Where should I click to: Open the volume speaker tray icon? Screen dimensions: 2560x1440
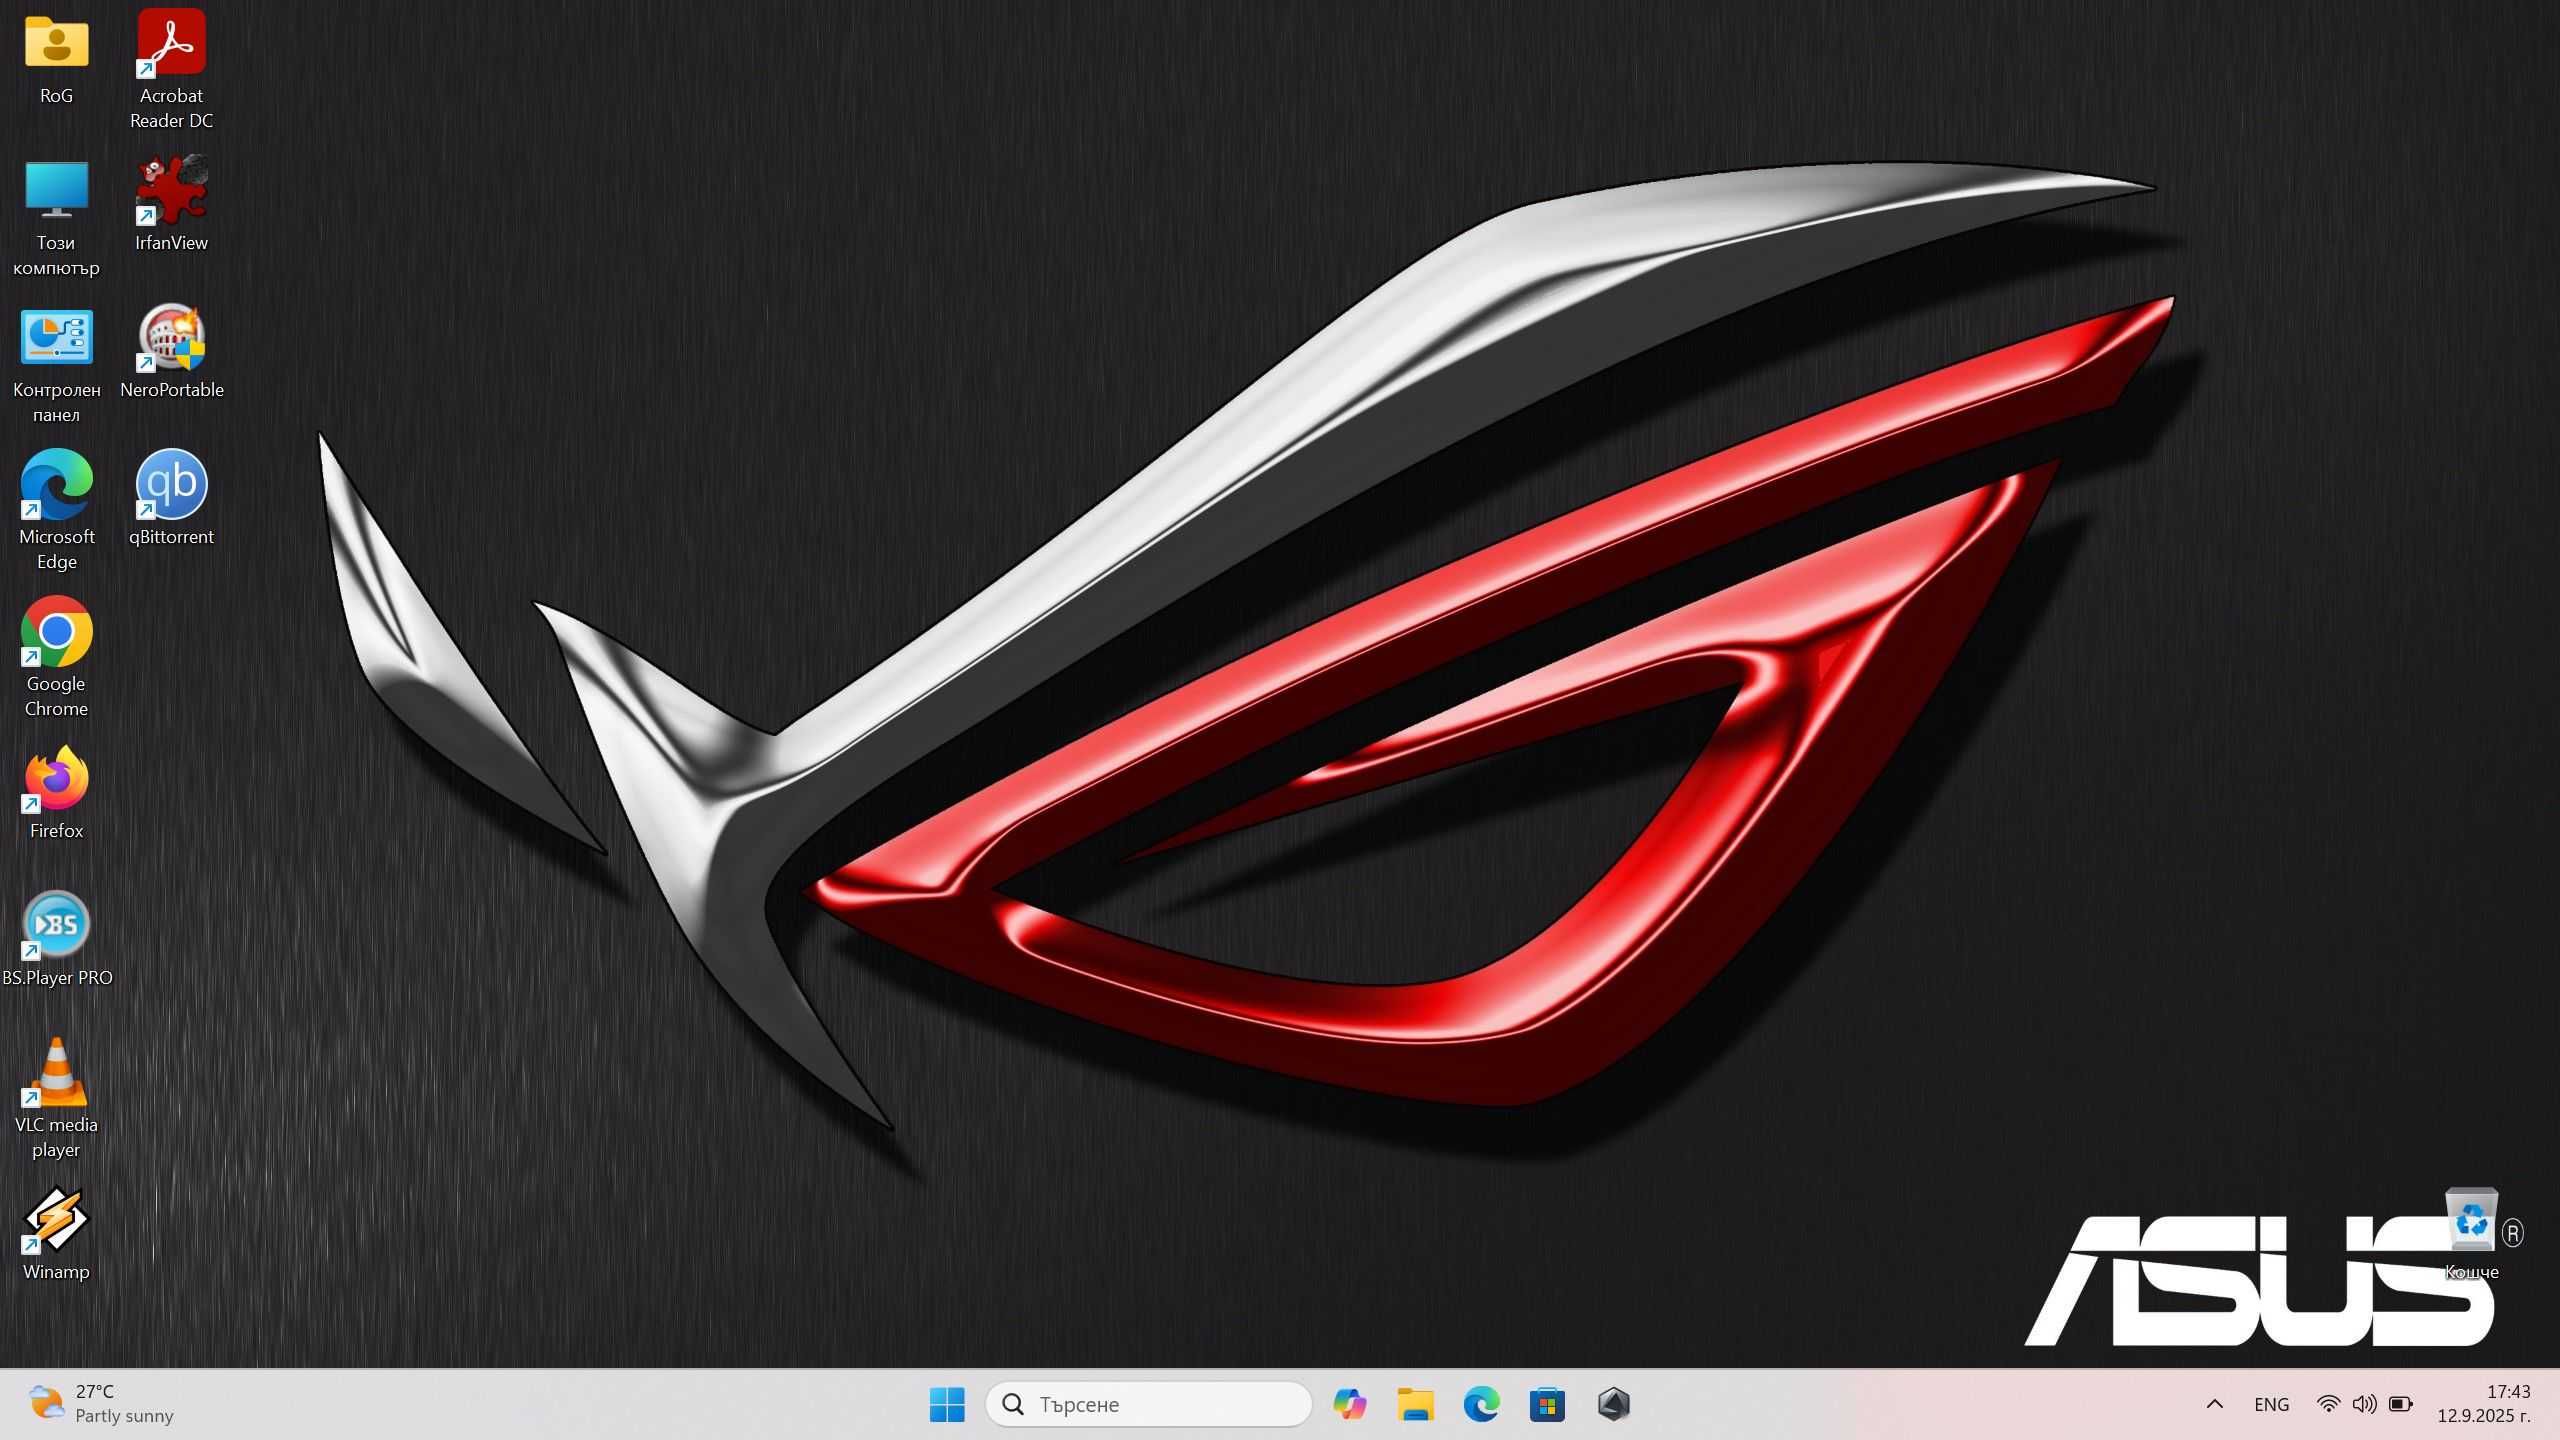(2364, 1404)
